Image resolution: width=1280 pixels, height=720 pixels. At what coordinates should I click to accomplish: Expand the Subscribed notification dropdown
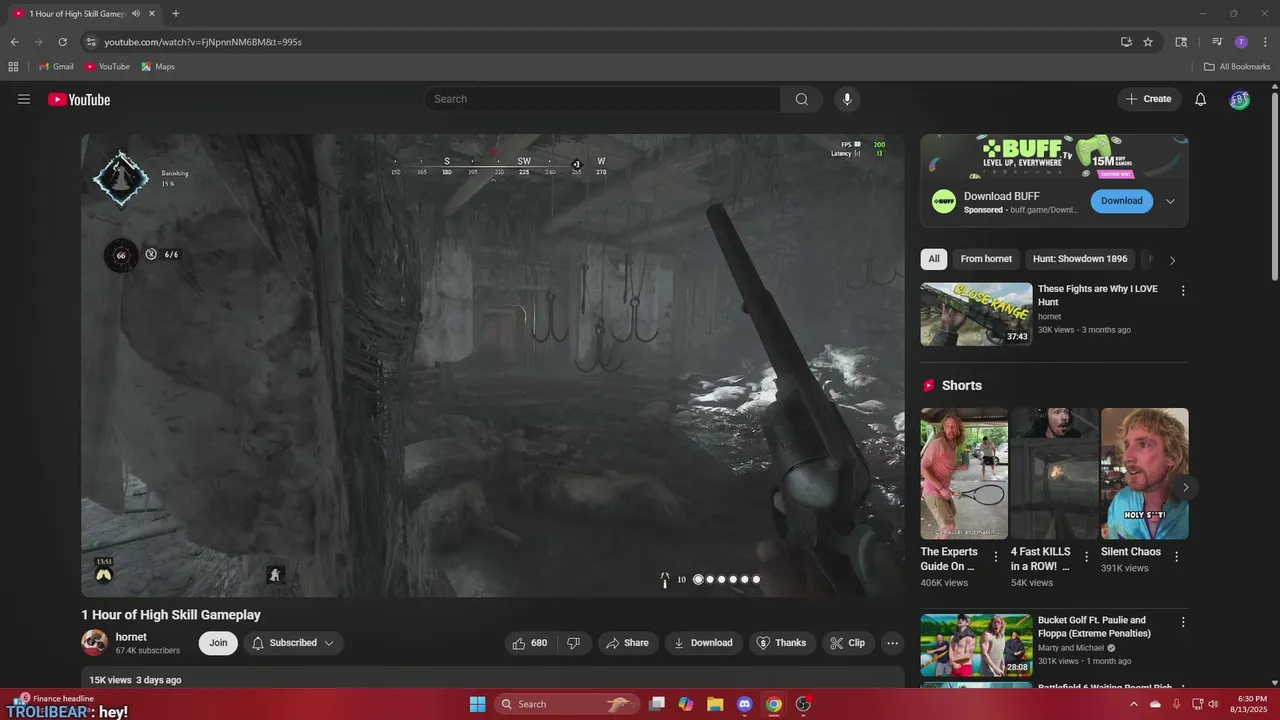point(293,643)
